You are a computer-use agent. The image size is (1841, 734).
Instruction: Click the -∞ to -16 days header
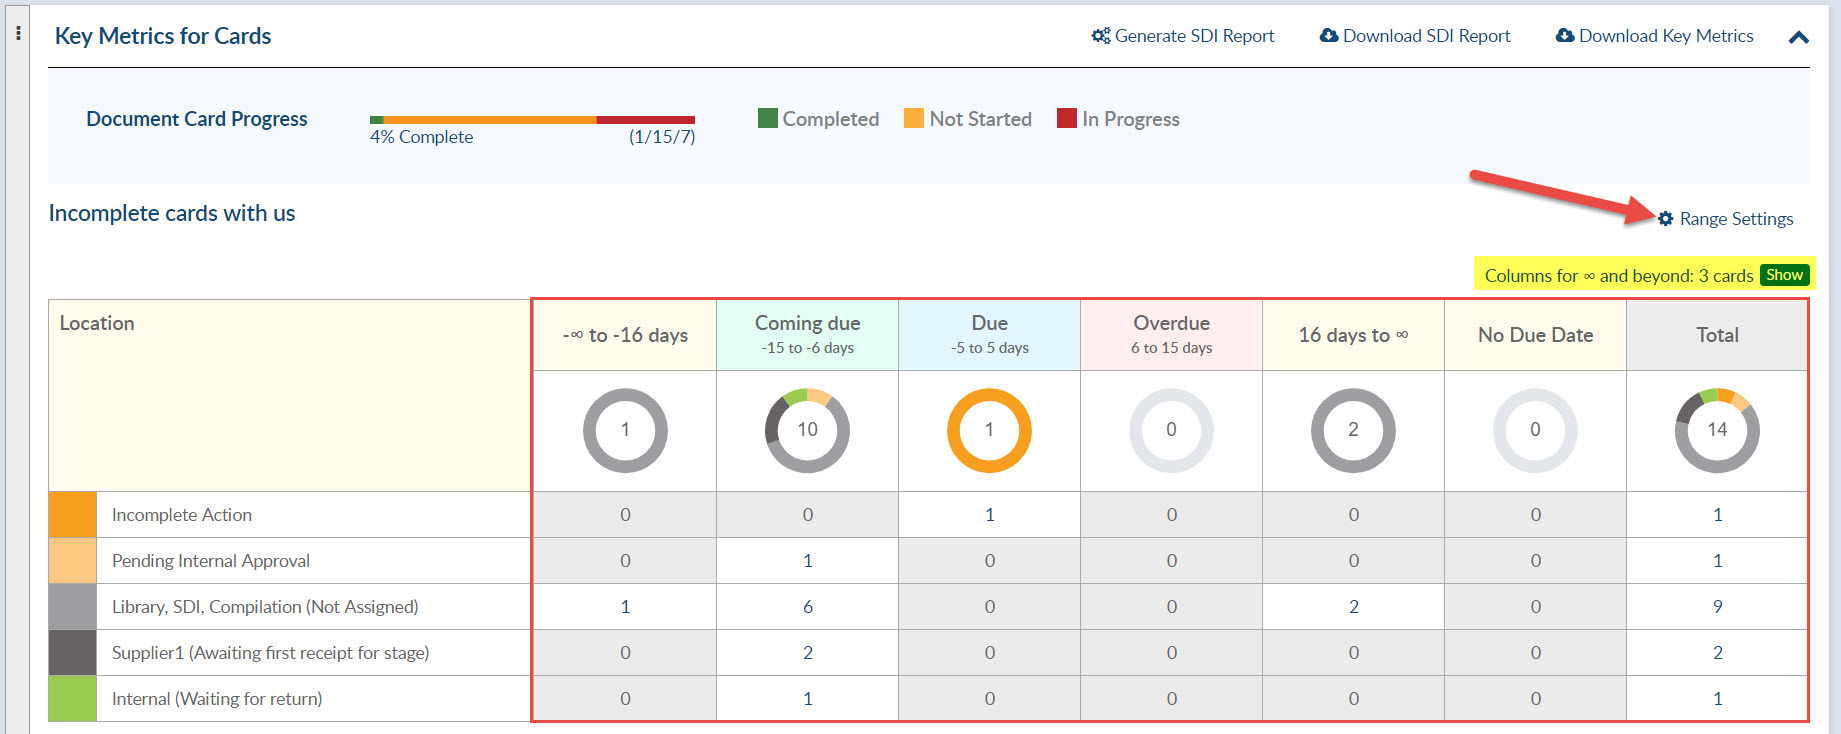coord(625,335)
